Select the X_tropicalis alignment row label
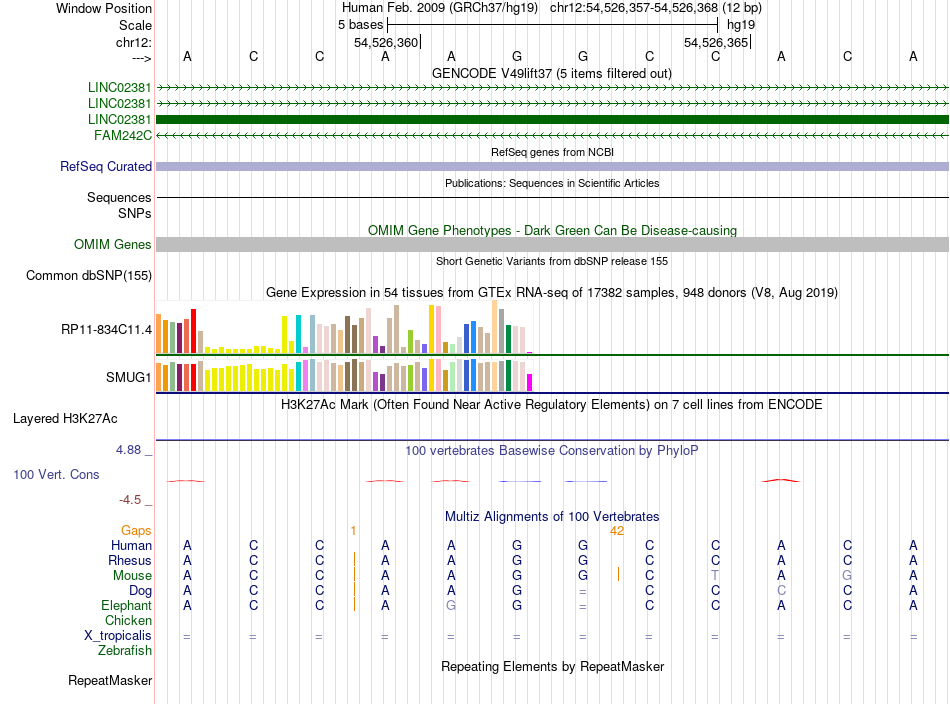Viewport: 950px width, 704px height. [x=118, y=636]
